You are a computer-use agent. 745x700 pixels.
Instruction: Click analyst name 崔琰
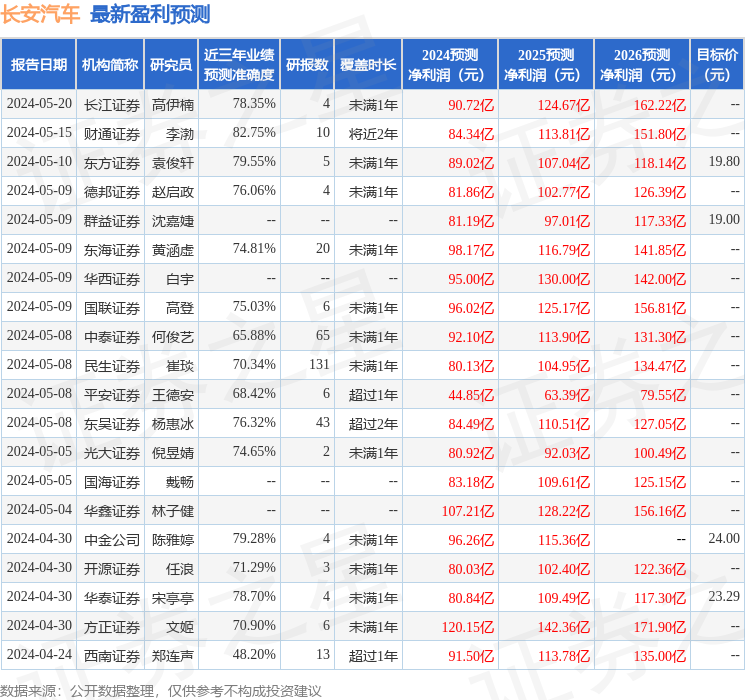click(180, 366)
